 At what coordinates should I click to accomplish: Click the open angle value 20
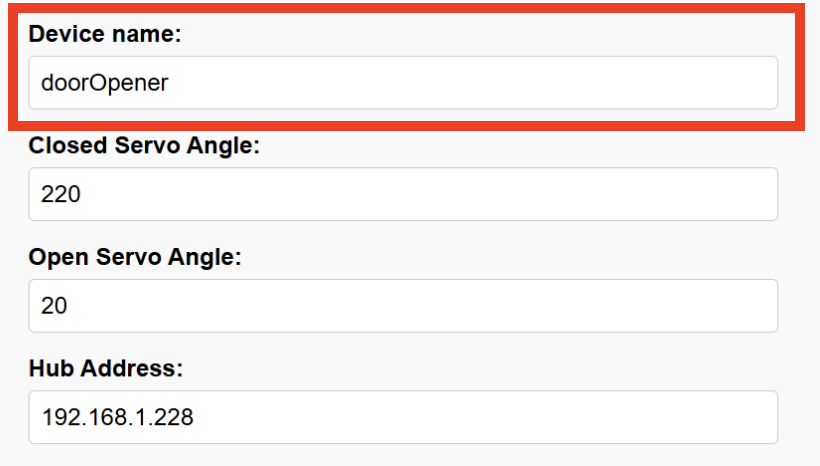(x=54, y=306)
